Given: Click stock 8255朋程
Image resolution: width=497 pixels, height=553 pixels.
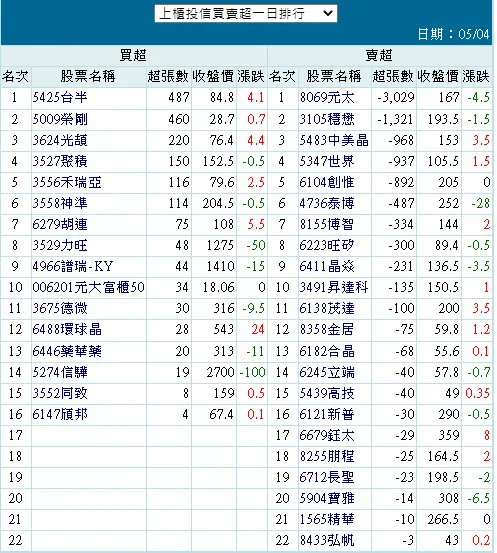Looking at the screenshot, I should pyautogui.click(x=327, y=456).
